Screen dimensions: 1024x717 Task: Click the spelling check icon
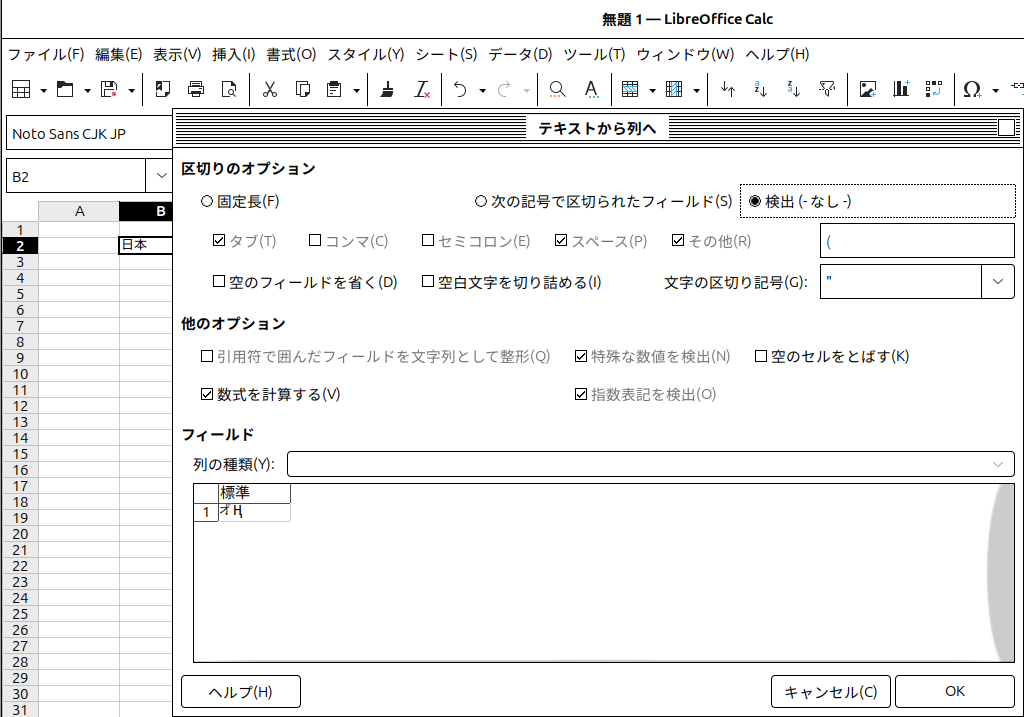click(x=591, y=89)
